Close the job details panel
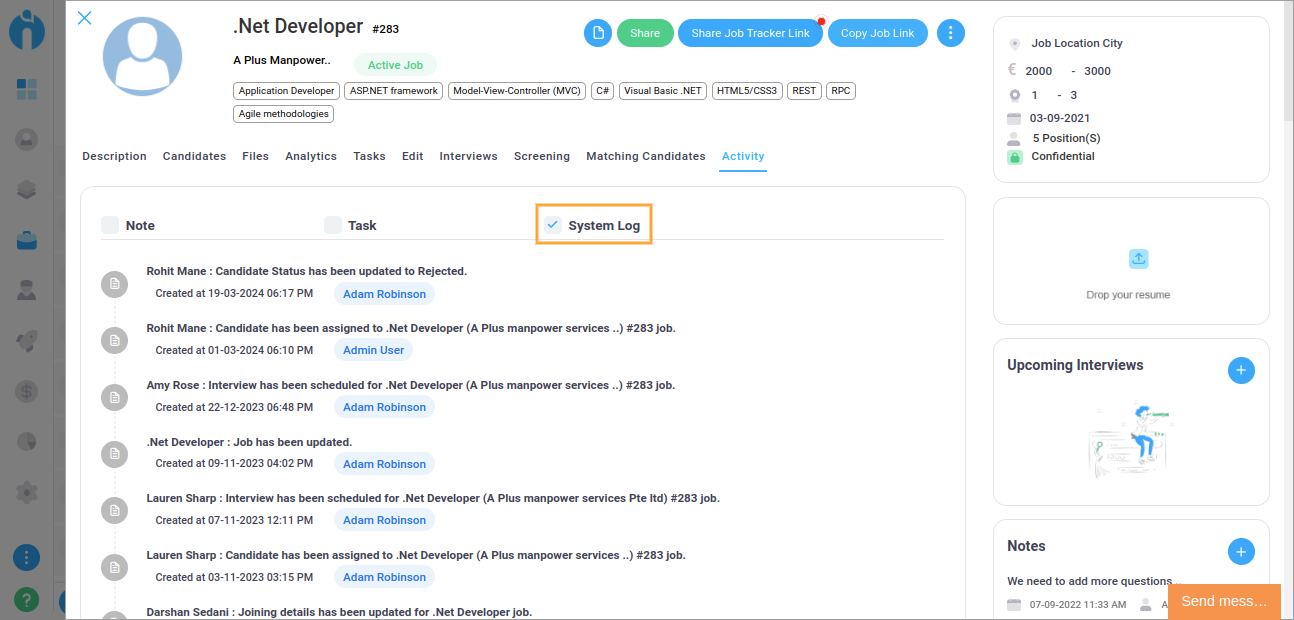Image resolution: width=1294 pixels, height=620 pixels. (85, 18)
